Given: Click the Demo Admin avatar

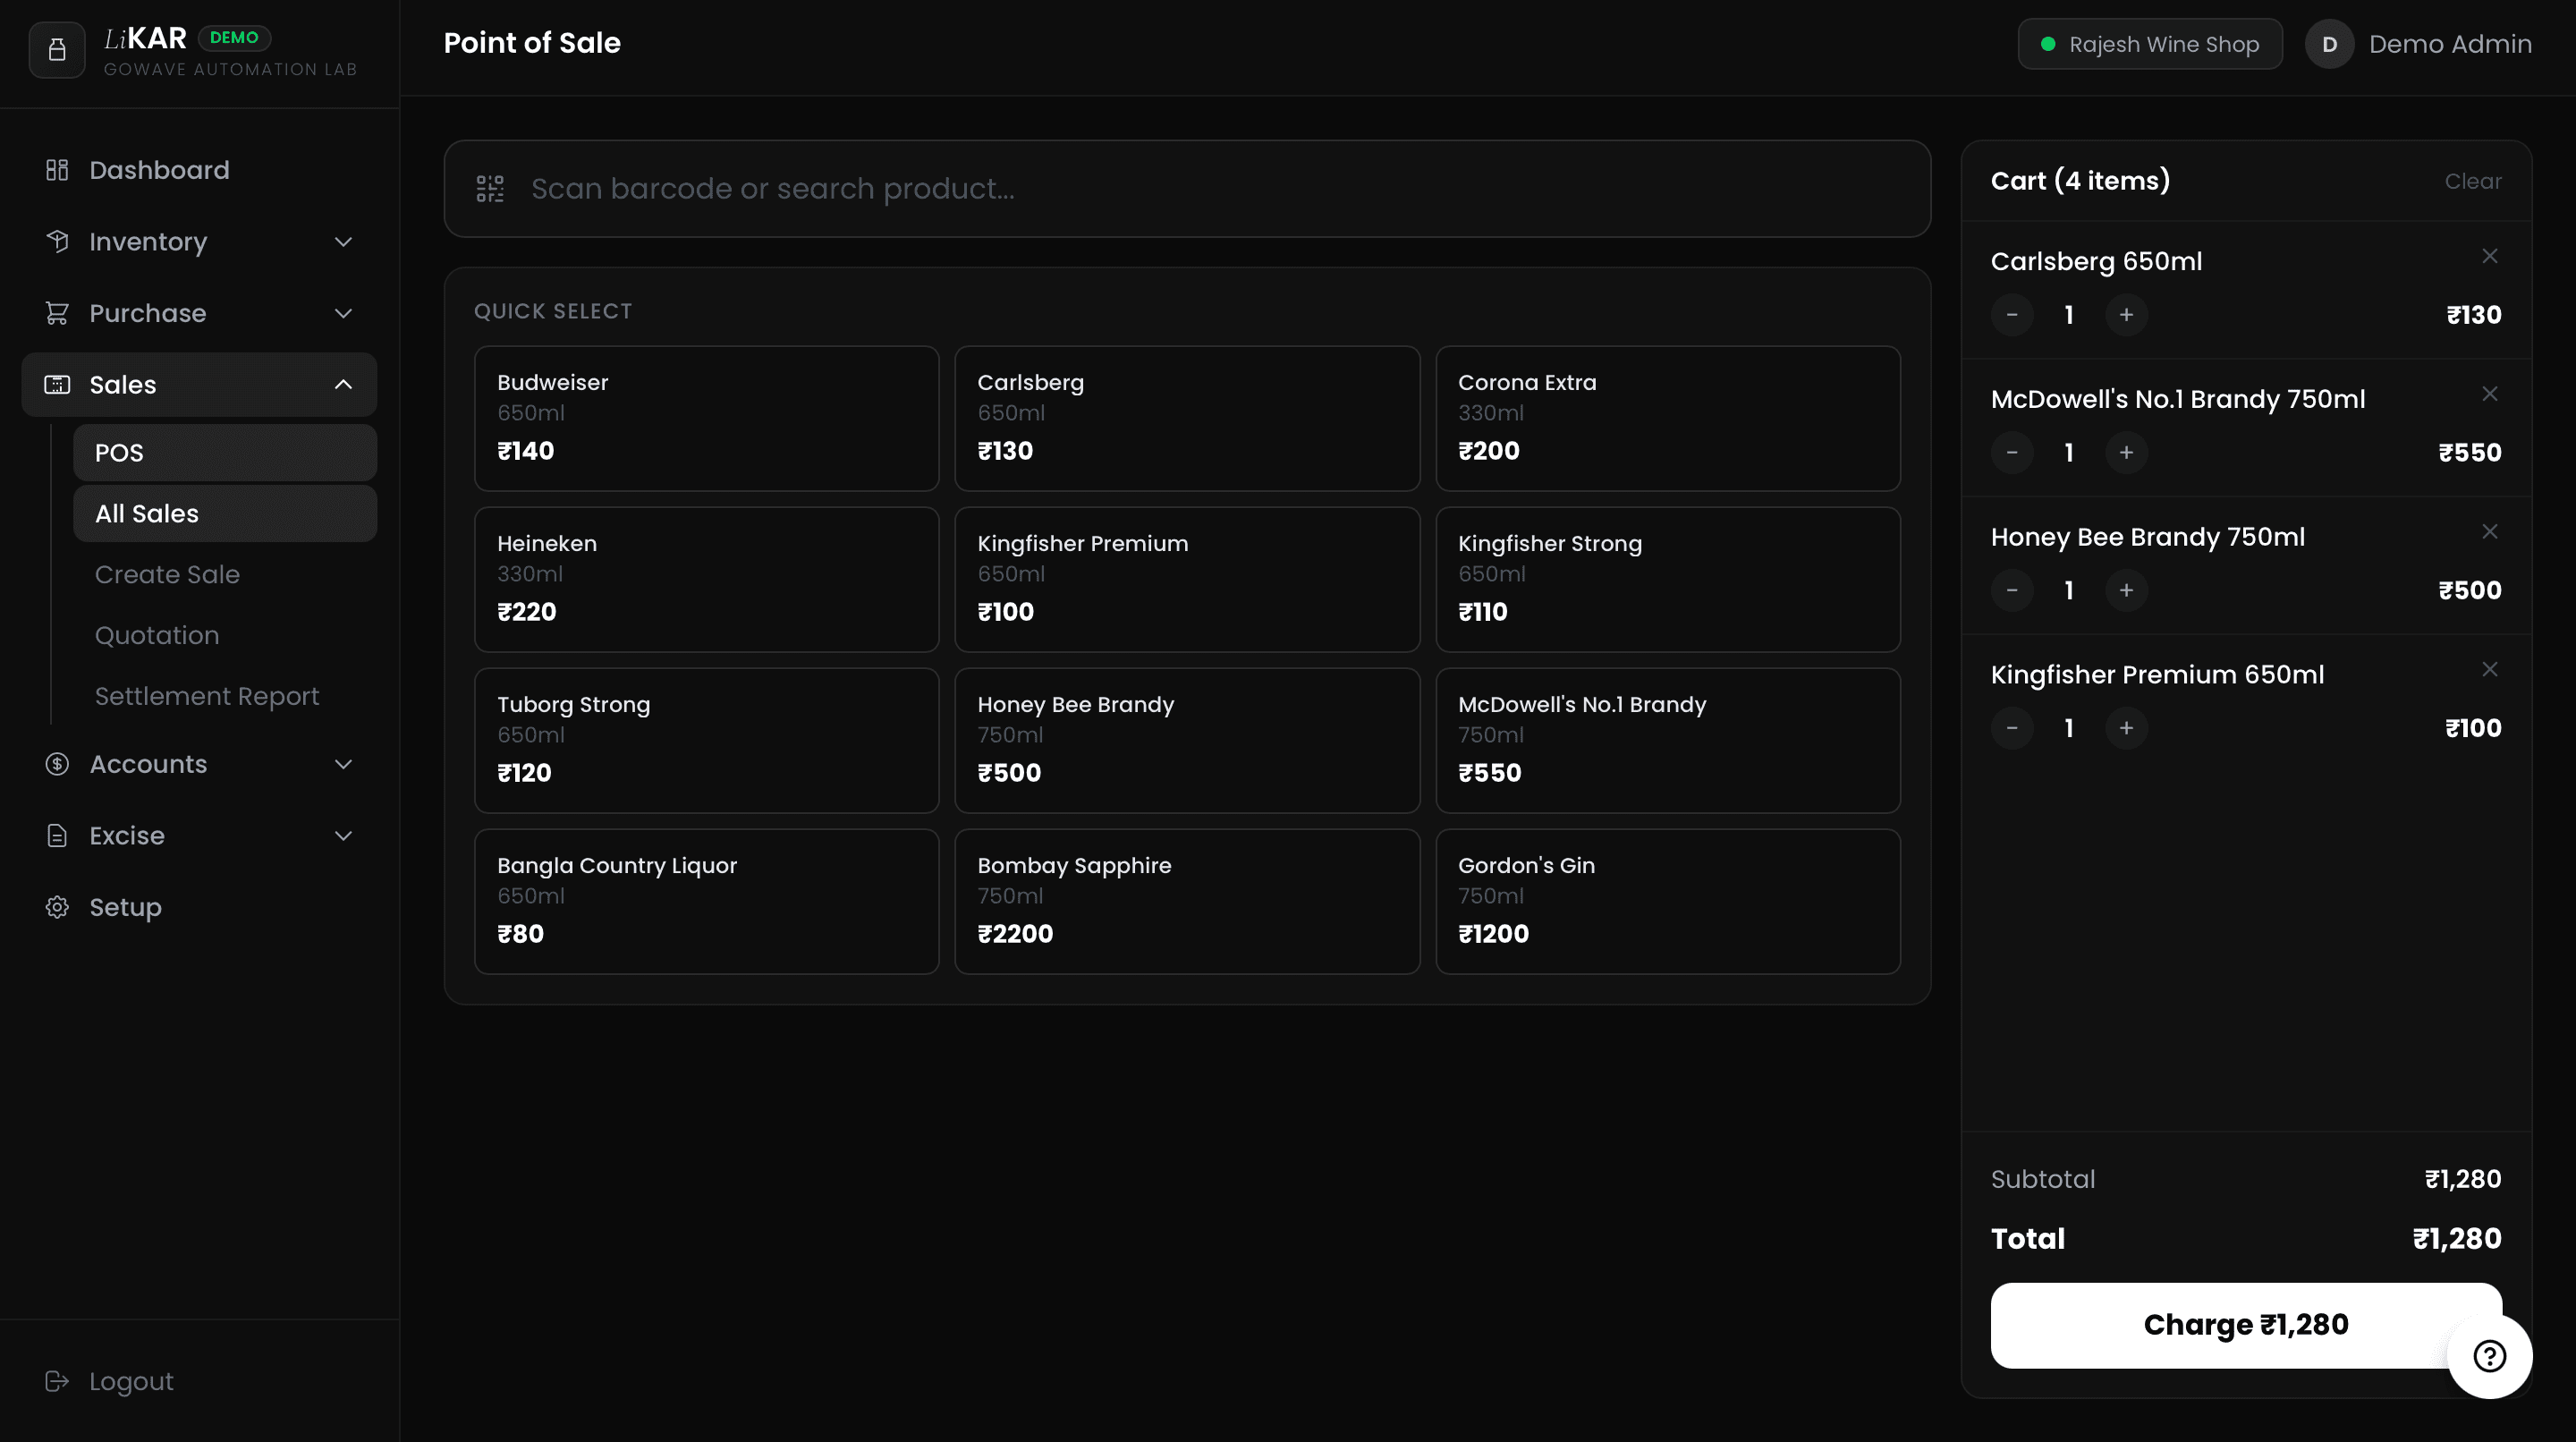Looking at the screenshot, I should click(x=2329, y=45).
